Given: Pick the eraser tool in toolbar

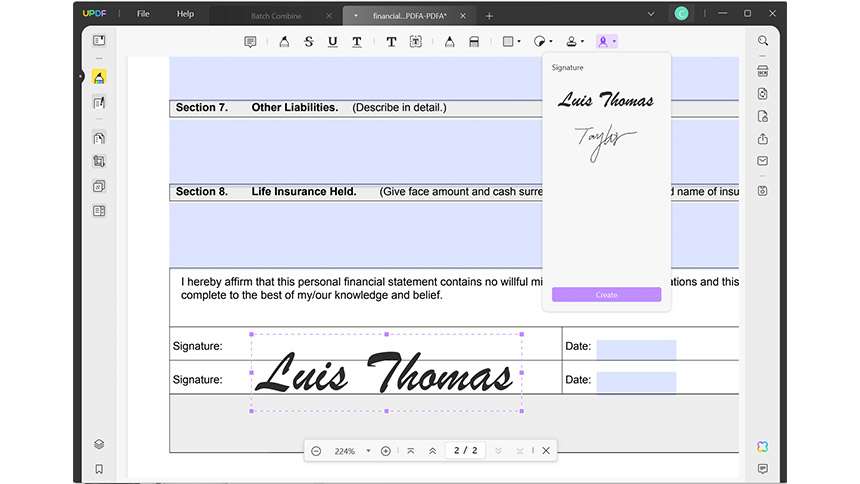Looking at the screenshot, I should tap(474, 42).
